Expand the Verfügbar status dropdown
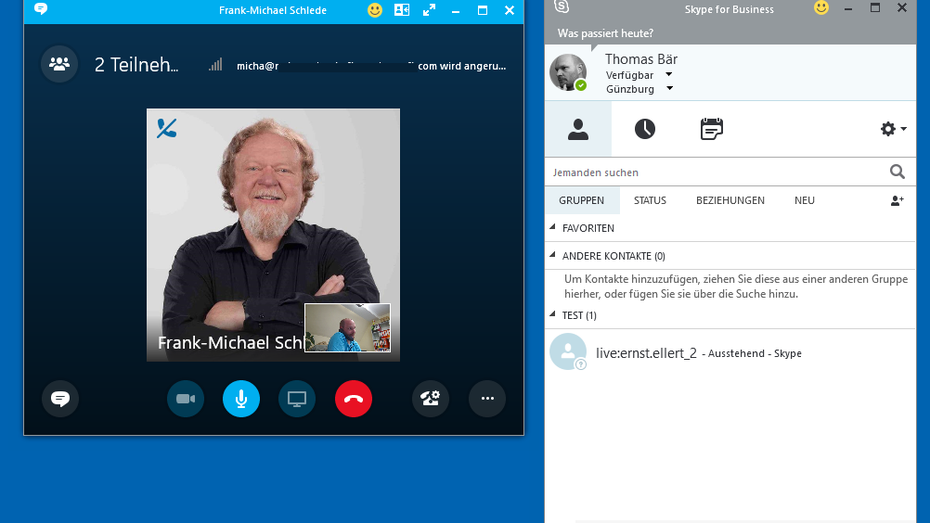Viewport: 930px width, 523px height. 669,75
